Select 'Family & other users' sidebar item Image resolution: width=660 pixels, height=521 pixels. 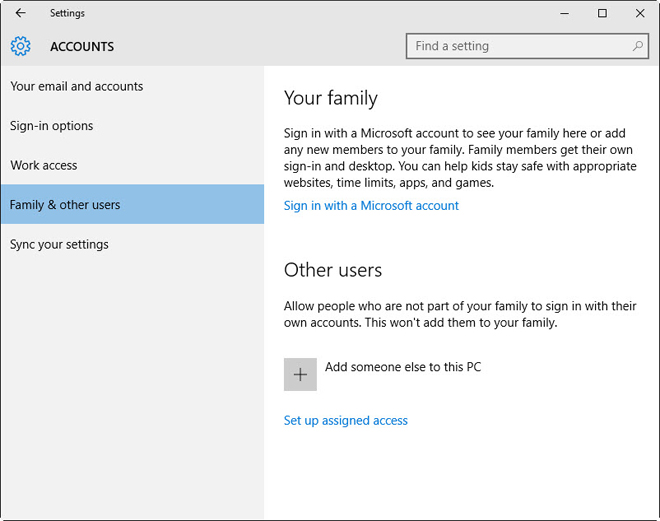pyautogui.click(x=65, y=205)
